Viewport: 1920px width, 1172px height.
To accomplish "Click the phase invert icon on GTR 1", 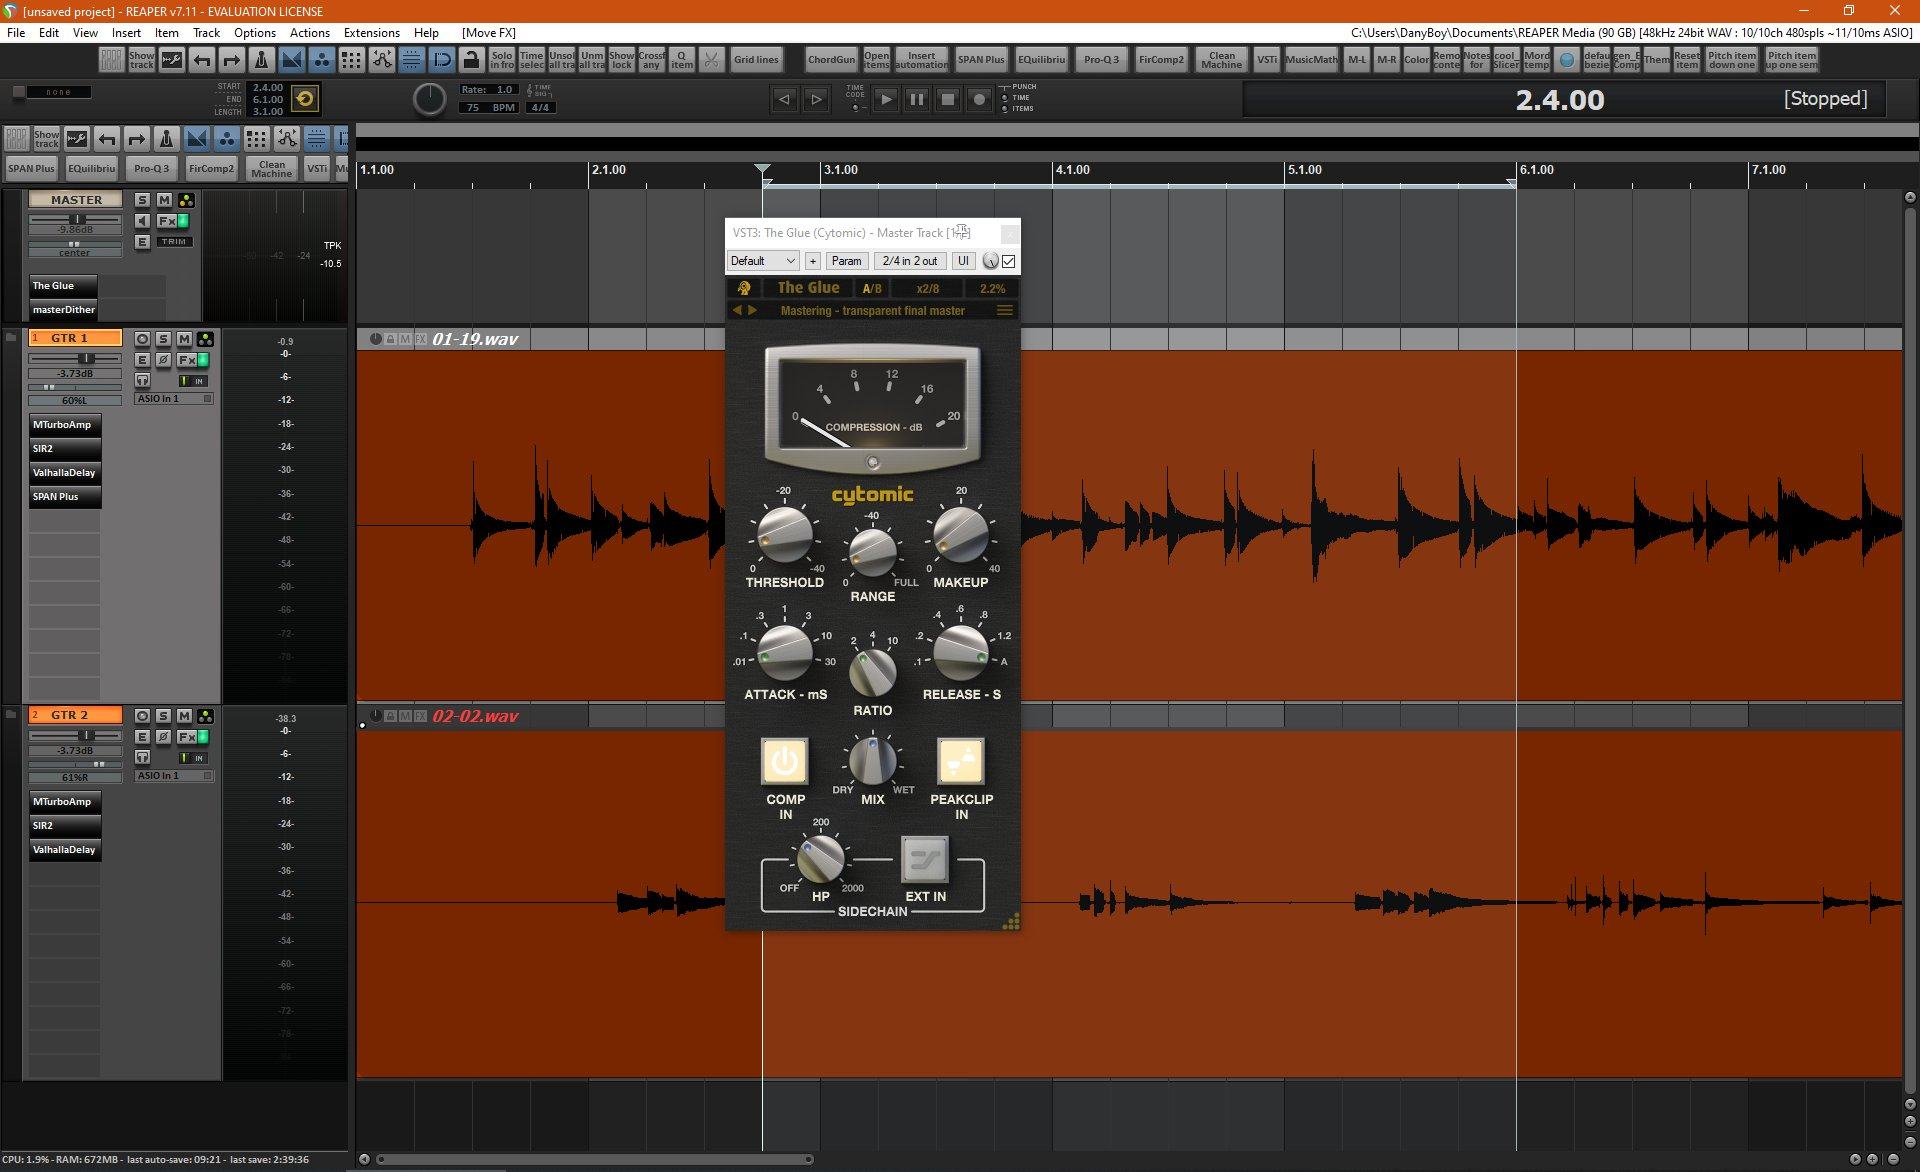I will point(163,360).
